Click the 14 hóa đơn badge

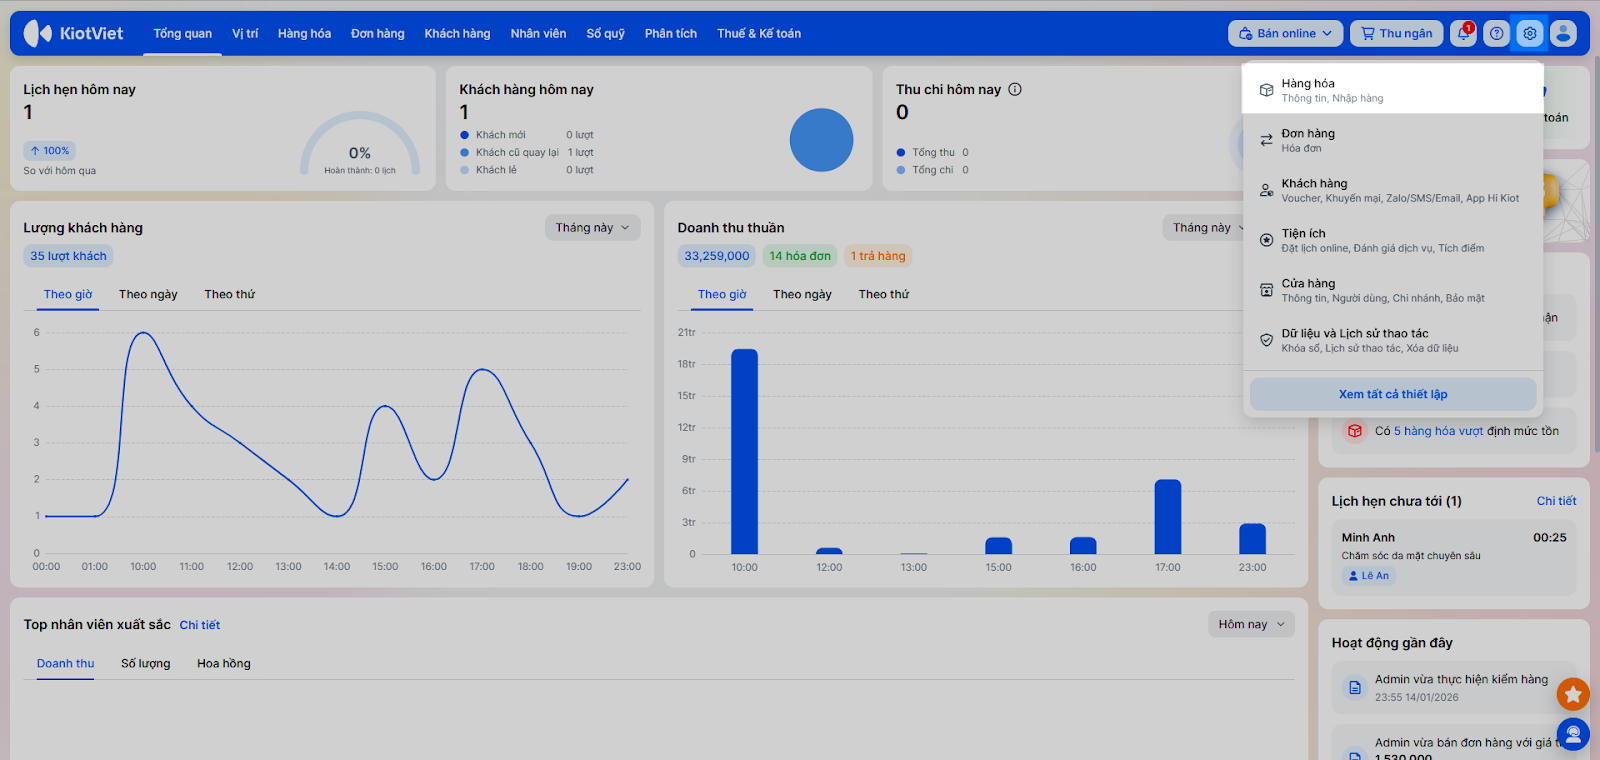[800, 256]
